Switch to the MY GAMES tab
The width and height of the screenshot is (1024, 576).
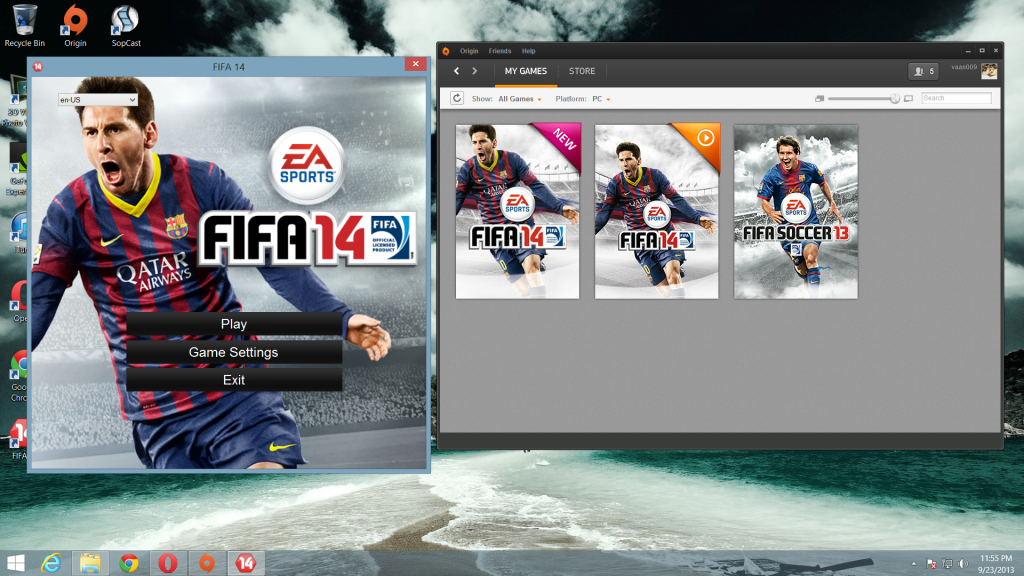(x=526, y=71)
